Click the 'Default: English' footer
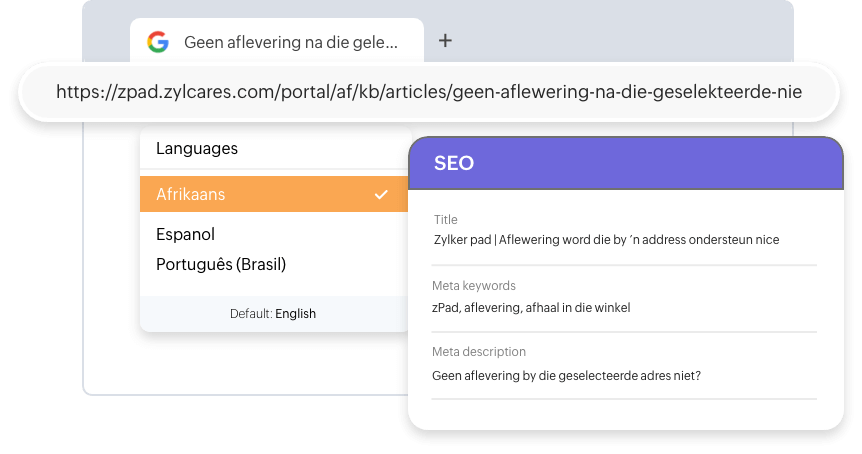This screenshot has width=862, height=454. (x=273, y=313)
